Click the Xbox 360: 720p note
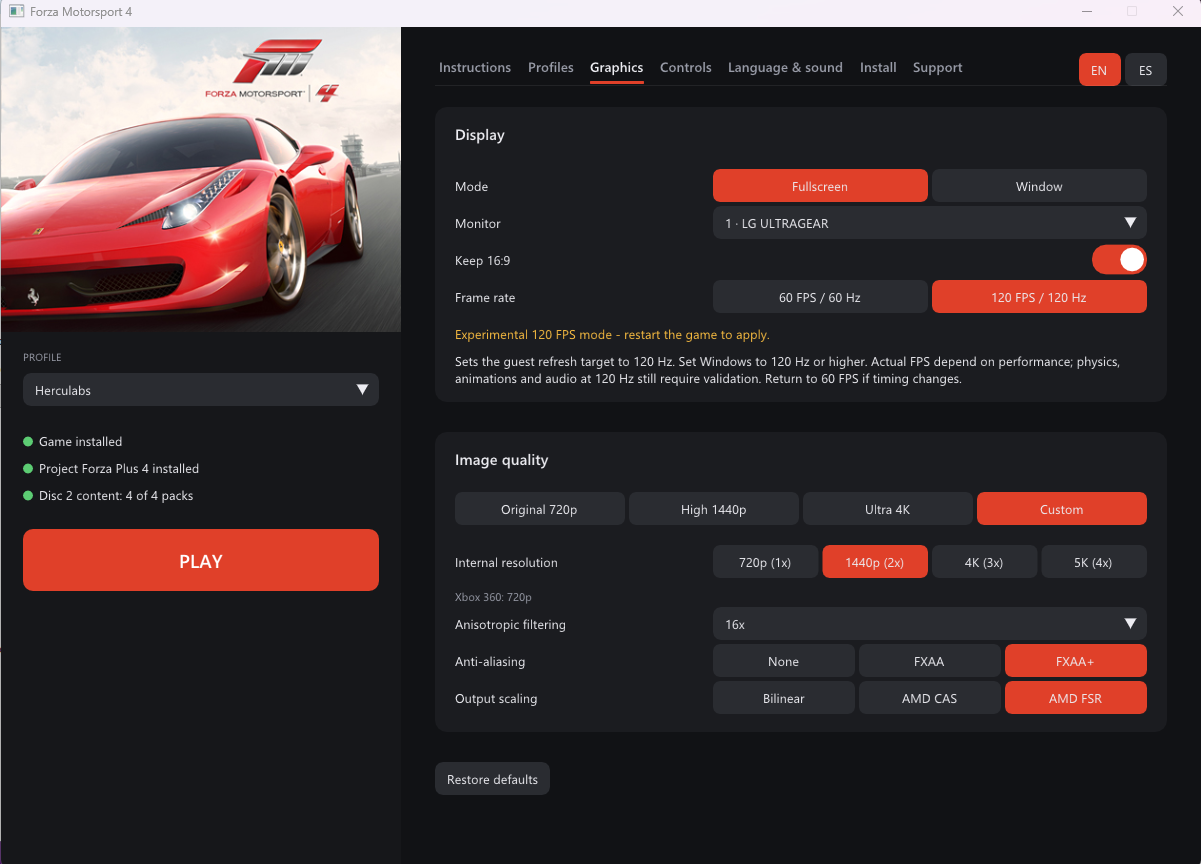 tap(493, 597)
